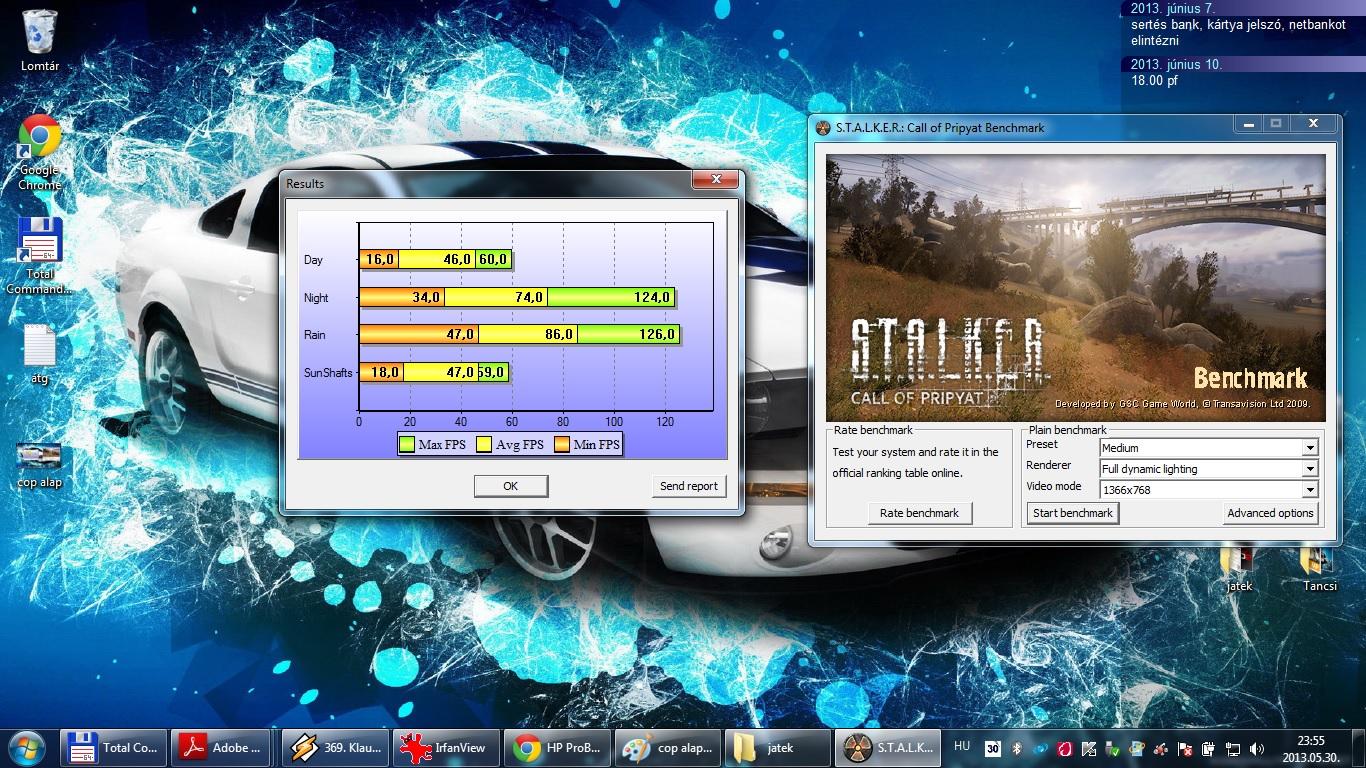Viewport: 1366px width, 768px height.
Task: Click the Rain row label in chart
Action: (x=315, y=335)
